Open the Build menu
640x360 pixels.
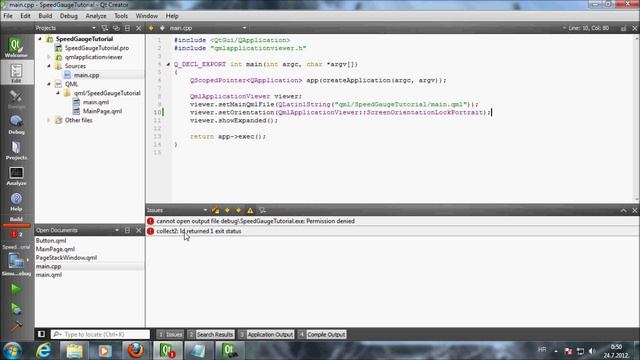[45, 16]
